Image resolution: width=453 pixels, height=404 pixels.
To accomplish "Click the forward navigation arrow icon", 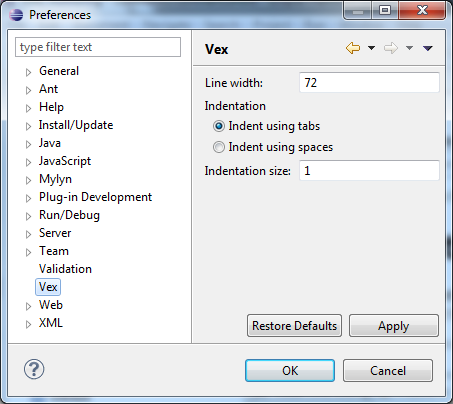I will (391, 48).
